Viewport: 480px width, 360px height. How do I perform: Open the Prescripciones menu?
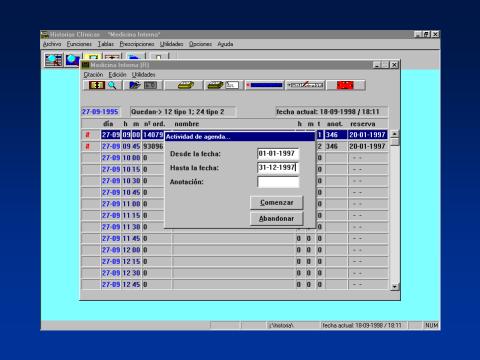tap(137, 44)
